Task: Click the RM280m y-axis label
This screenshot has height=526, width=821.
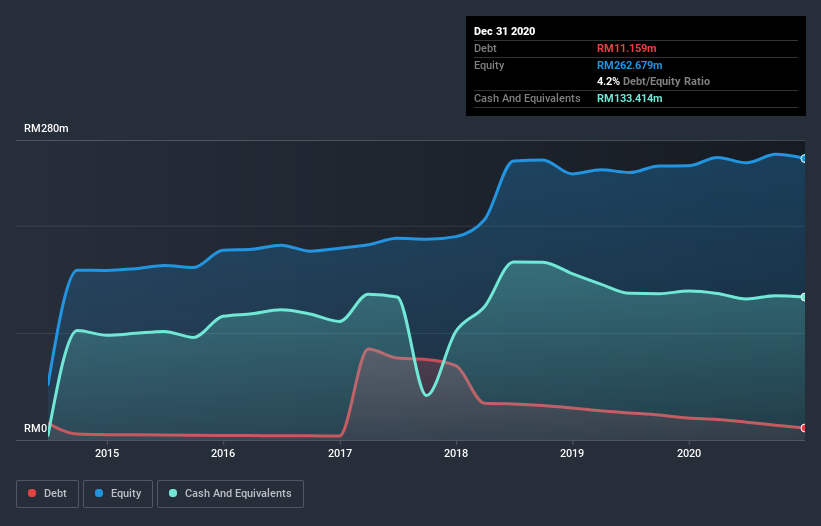Action: 46,129
